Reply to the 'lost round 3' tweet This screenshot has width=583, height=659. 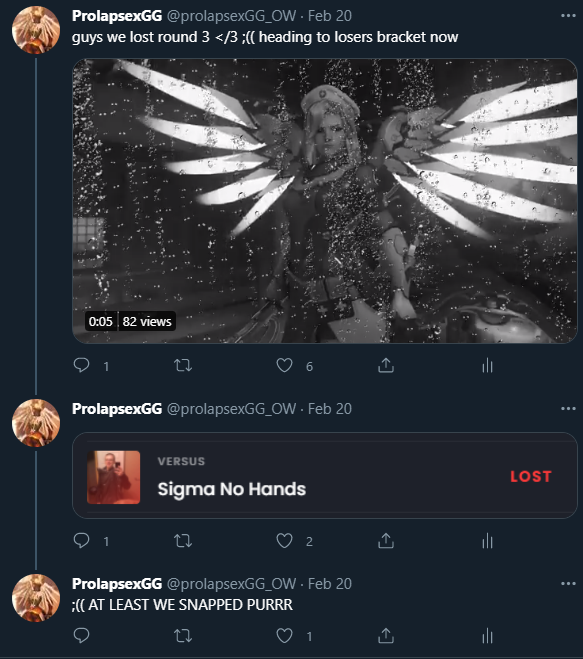[82, 365]
